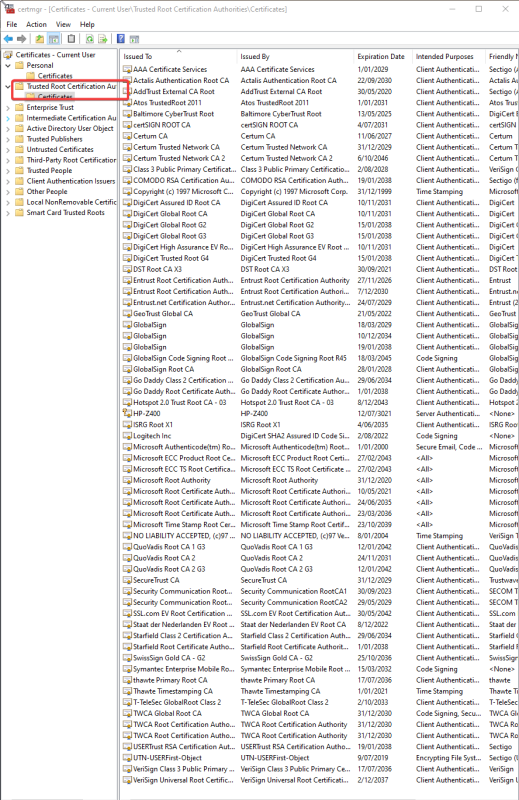The image size is (519, 800).
Task: Expand Intermediate Certification Authorities node
Action: (8, 118)
